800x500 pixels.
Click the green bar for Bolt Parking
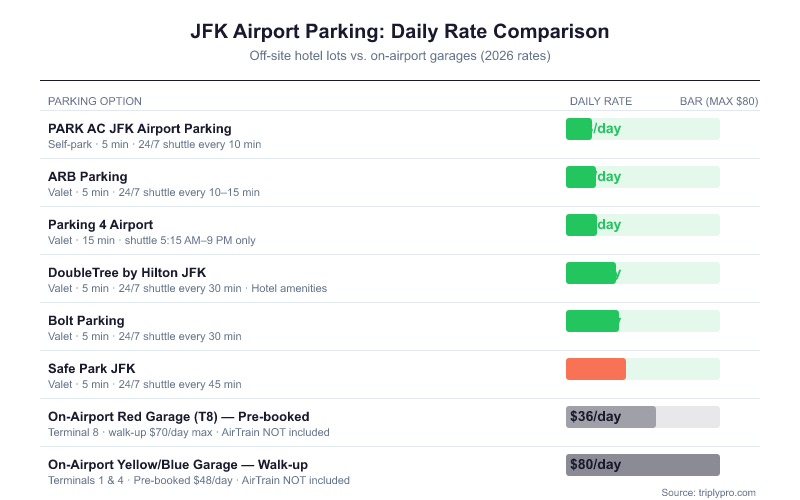592,321
